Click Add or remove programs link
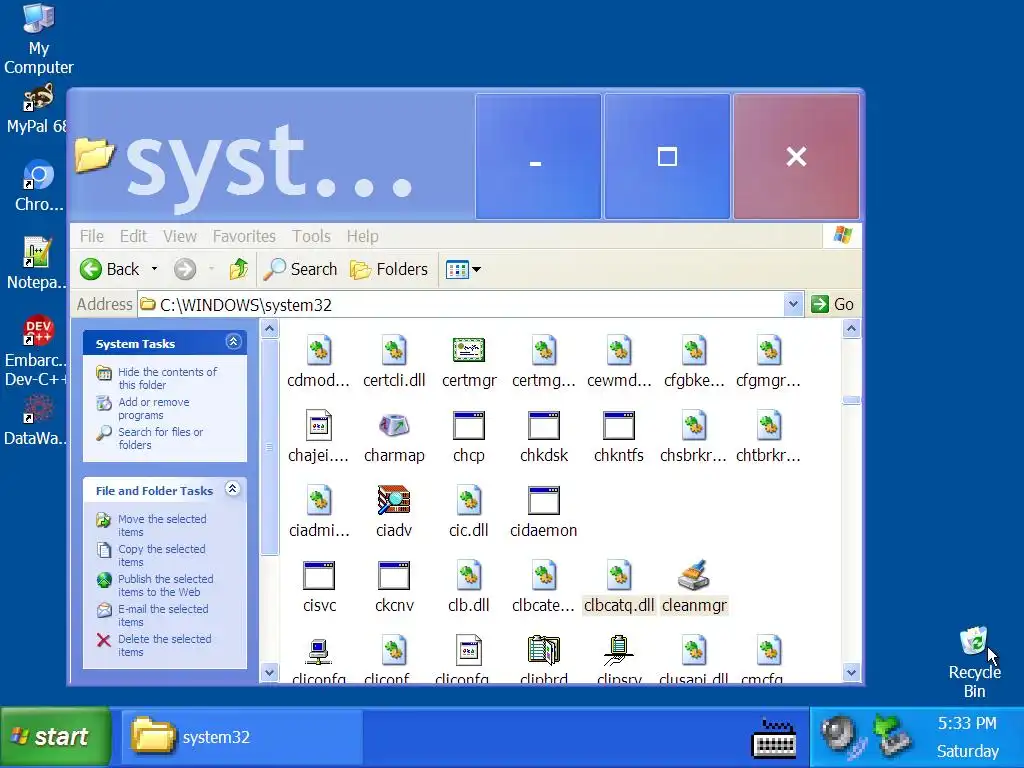 click(153, 409)
